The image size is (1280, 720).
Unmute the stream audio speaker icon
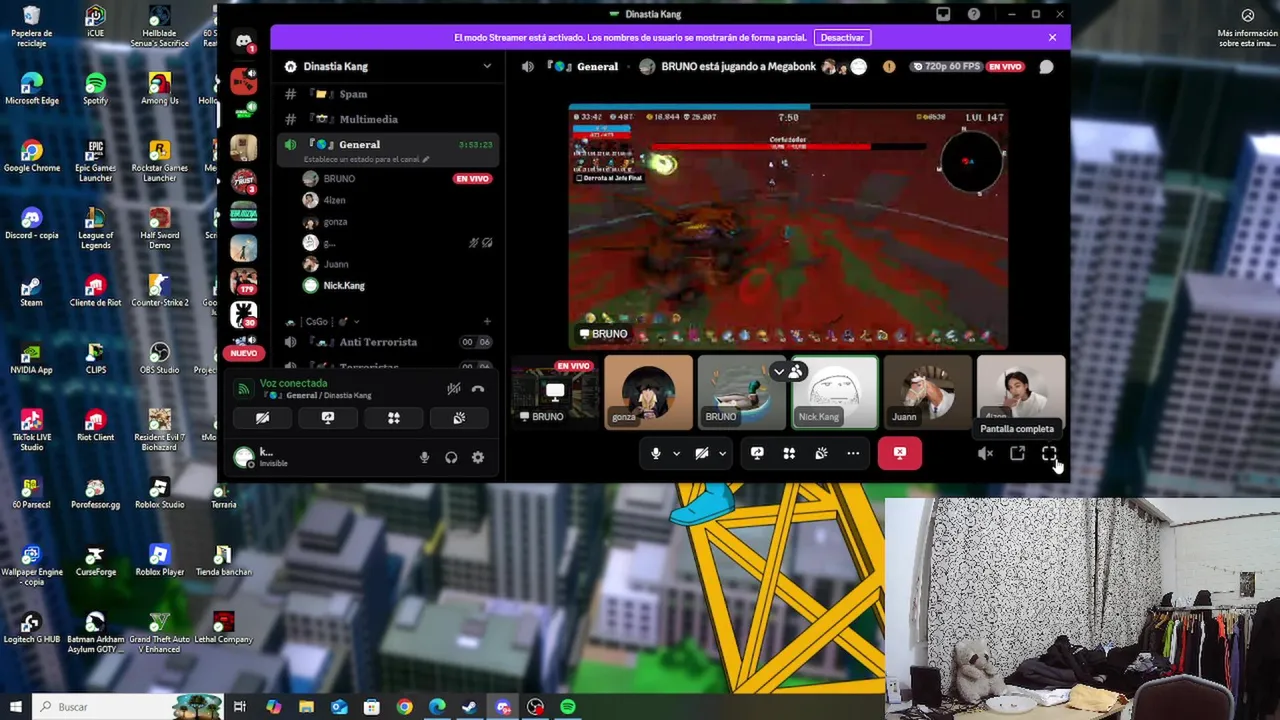(985, 453)
